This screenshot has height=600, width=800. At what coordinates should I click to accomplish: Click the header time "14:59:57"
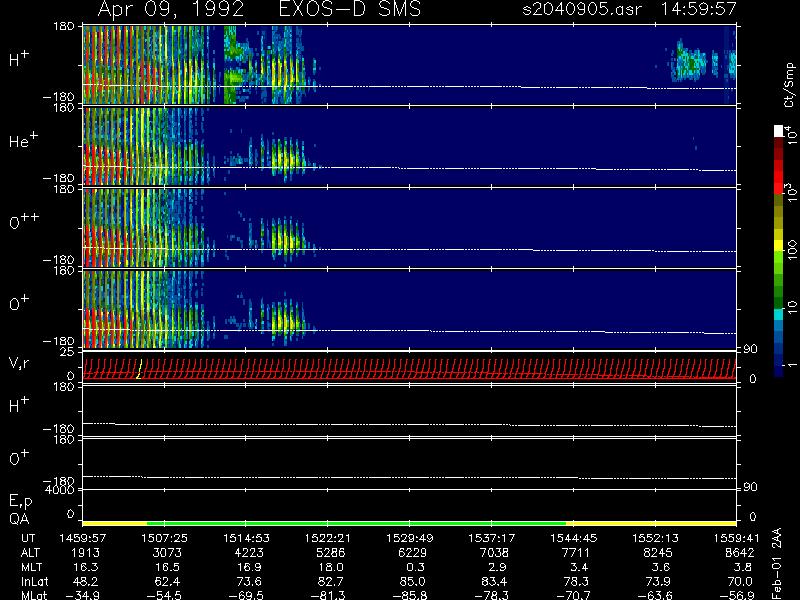pos(698,9)
